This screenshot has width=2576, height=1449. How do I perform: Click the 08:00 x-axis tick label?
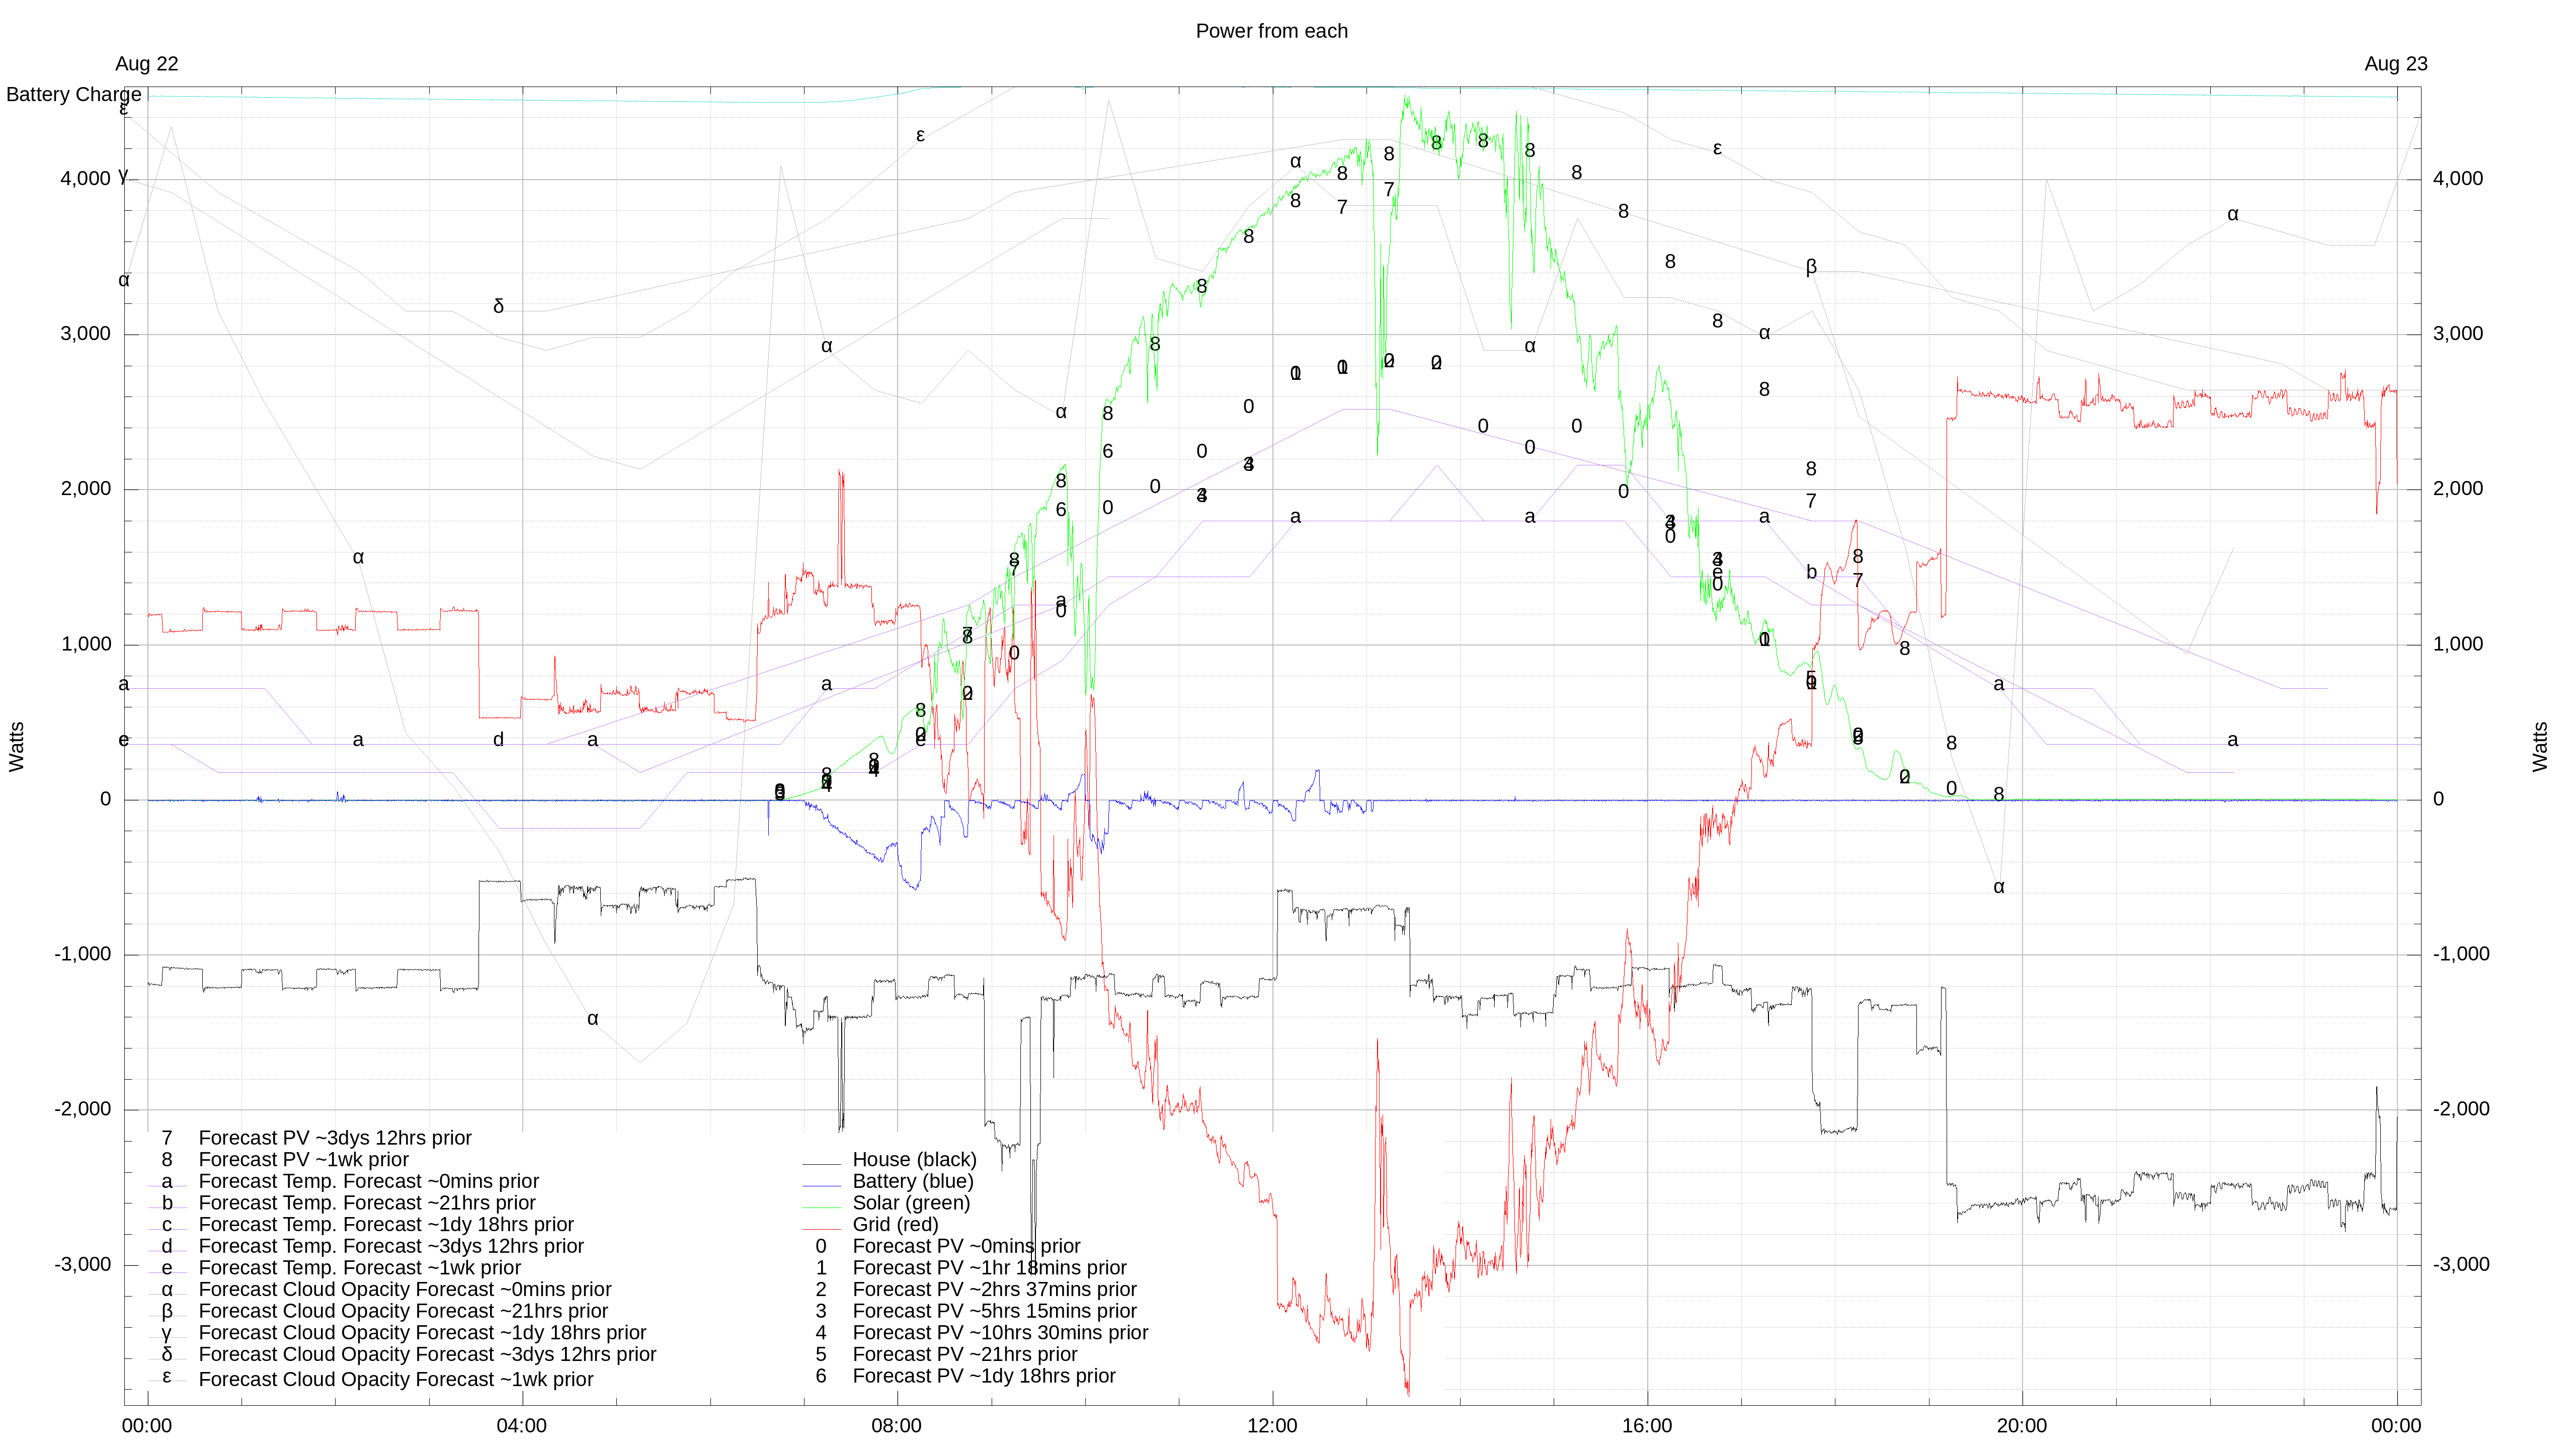[897, 1426]
